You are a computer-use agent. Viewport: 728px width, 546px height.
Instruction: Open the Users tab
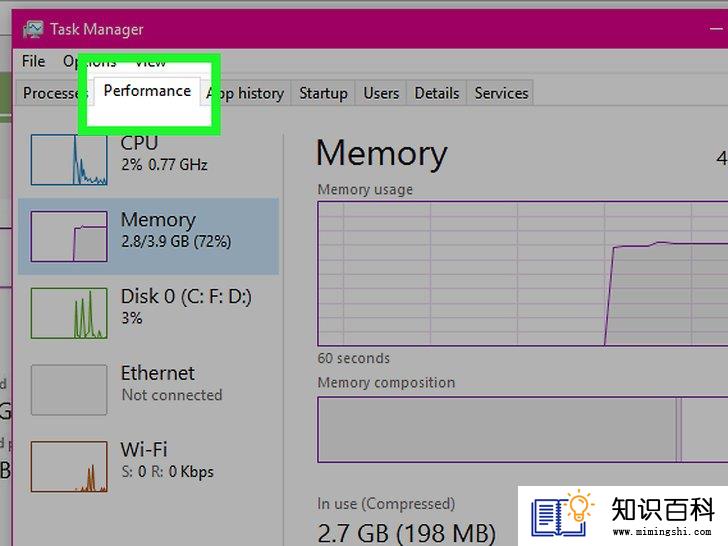[x=381, y=93]
